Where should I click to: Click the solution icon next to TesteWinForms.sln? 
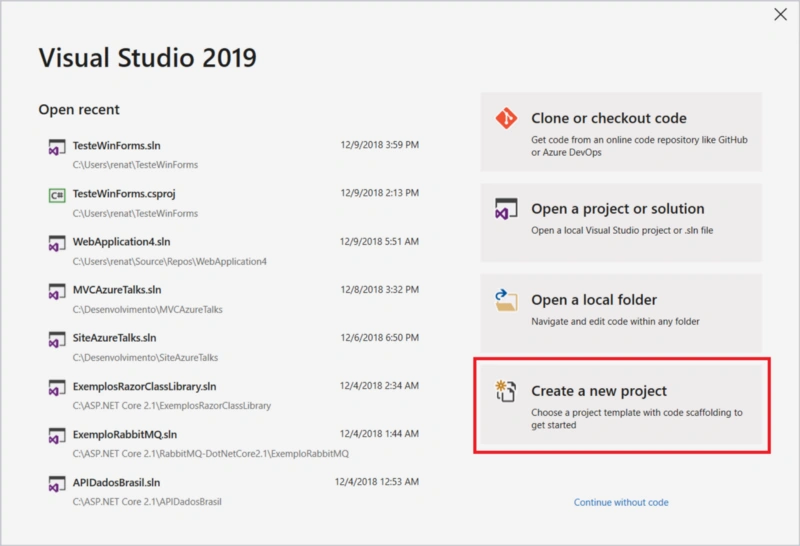tap(57, 147)
